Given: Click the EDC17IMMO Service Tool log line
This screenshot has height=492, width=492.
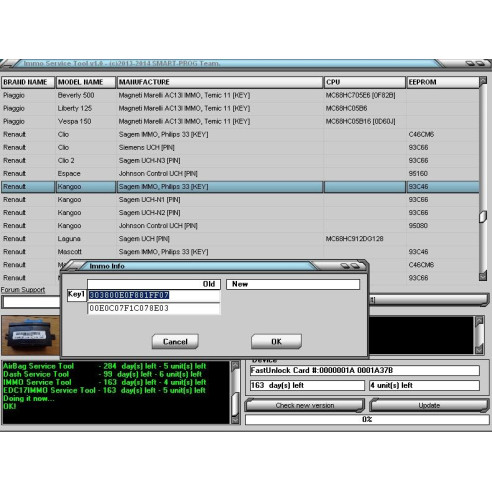Looking at the screenshot, I should pyautogui.click(x=105, y=390).
